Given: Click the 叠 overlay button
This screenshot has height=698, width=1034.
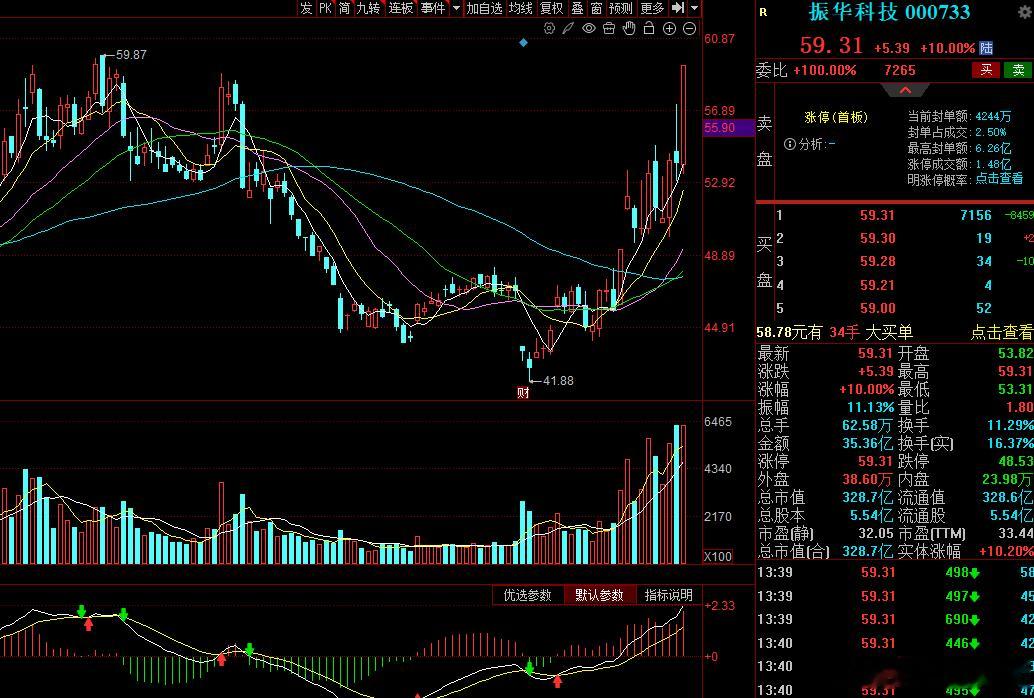Looking at the screenshot, I should pos(577,8).
